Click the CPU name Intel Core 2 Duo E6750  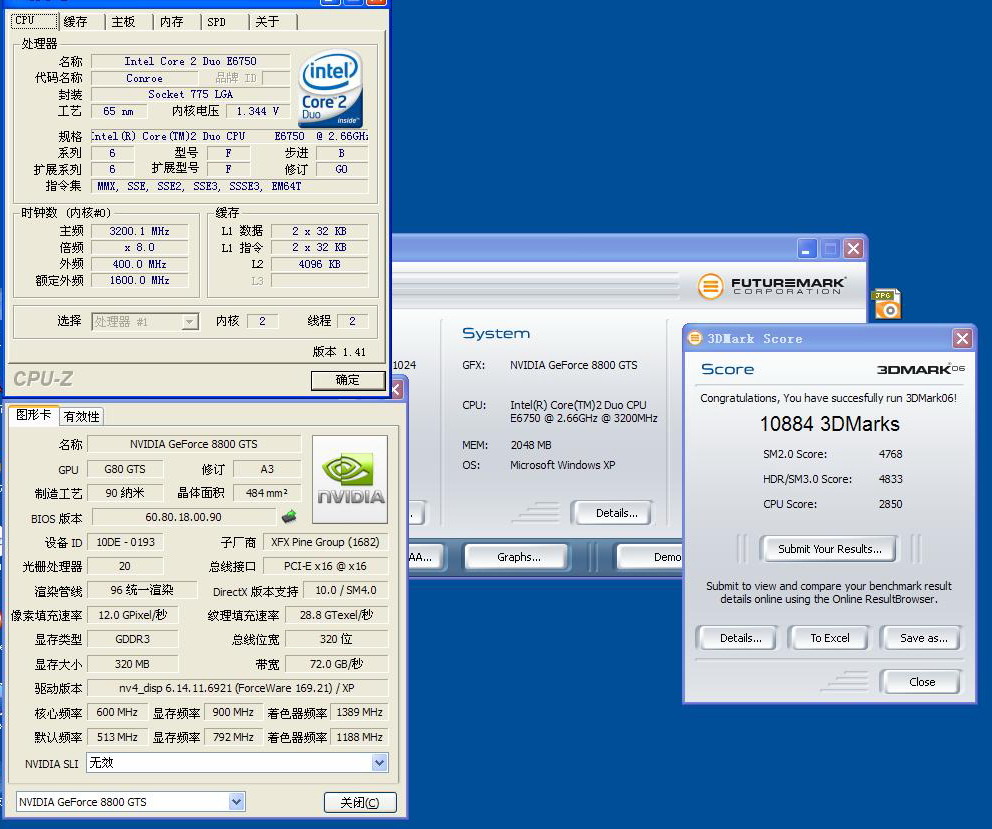190,61
